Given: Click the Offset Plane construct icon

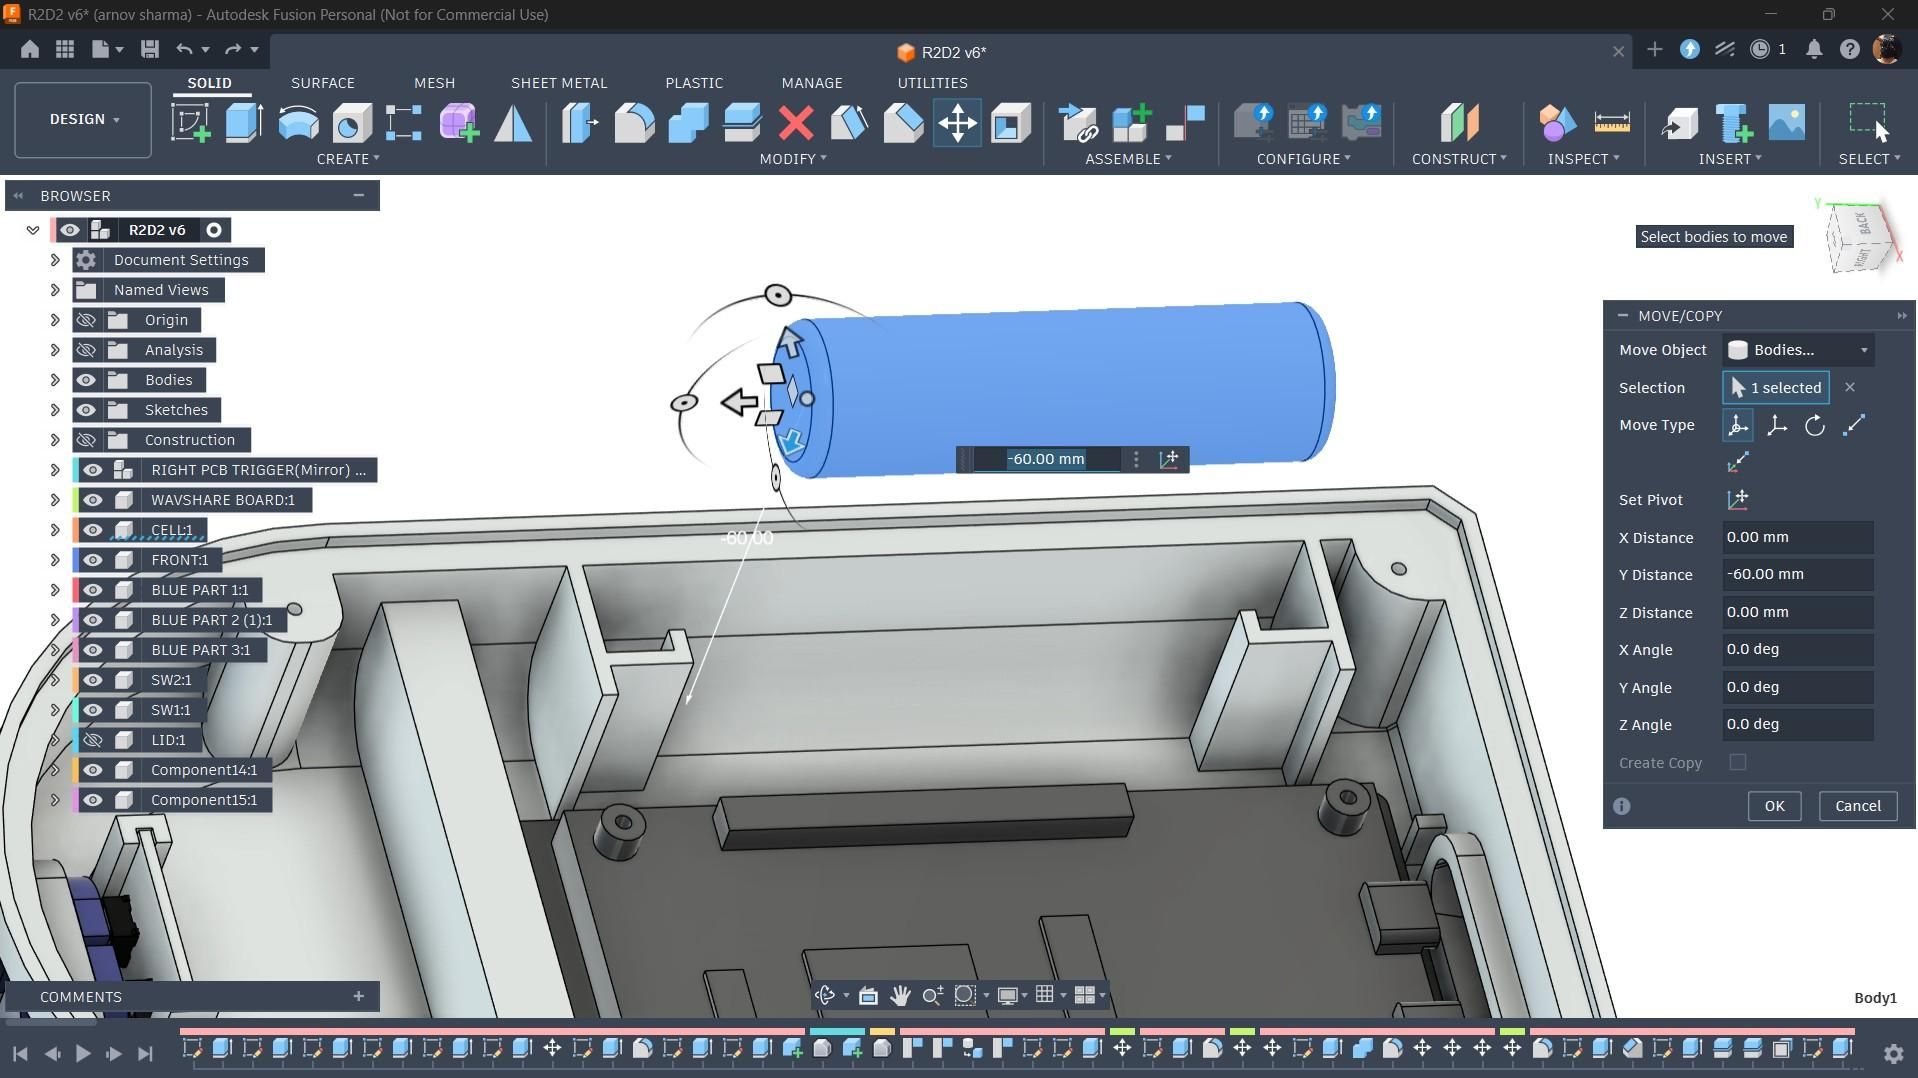Looking at the screenshot, I should (x=1459, y=123).
